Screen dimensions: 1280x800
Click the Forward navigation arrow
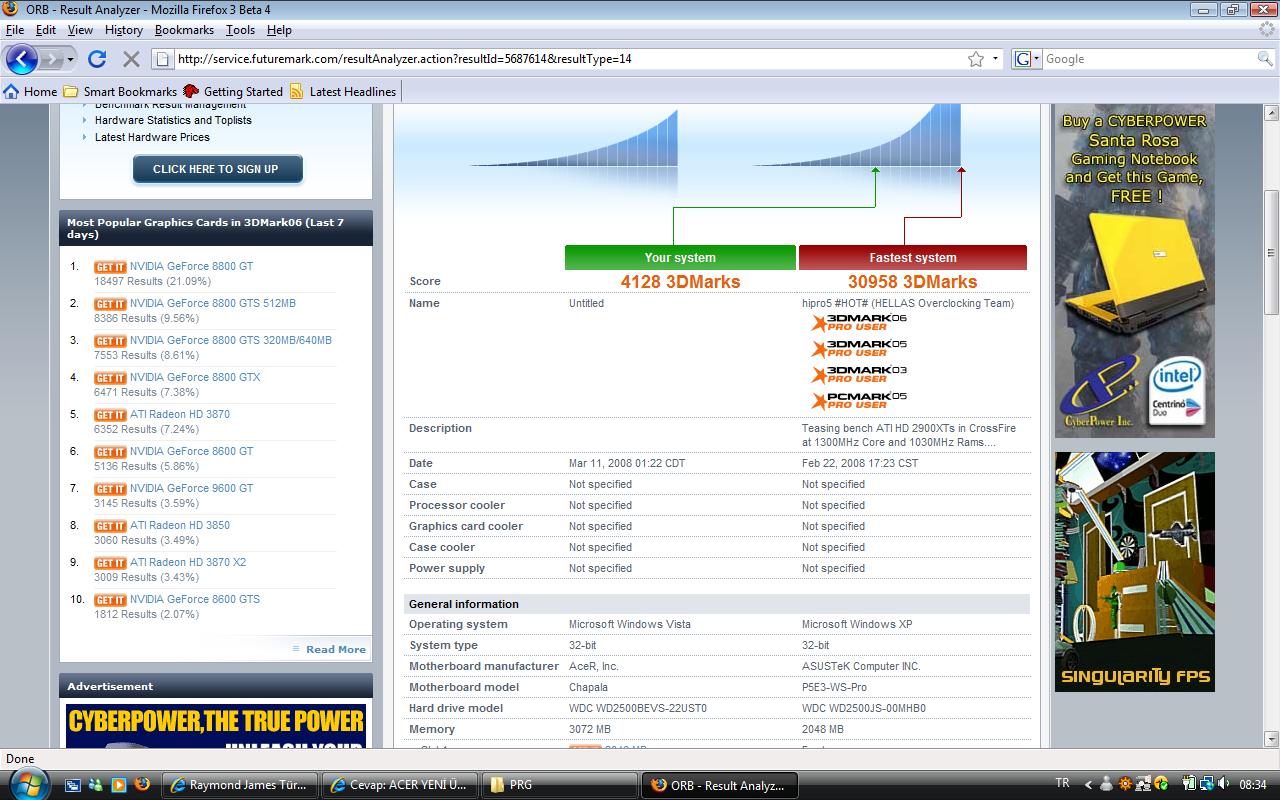coord(51,59)
